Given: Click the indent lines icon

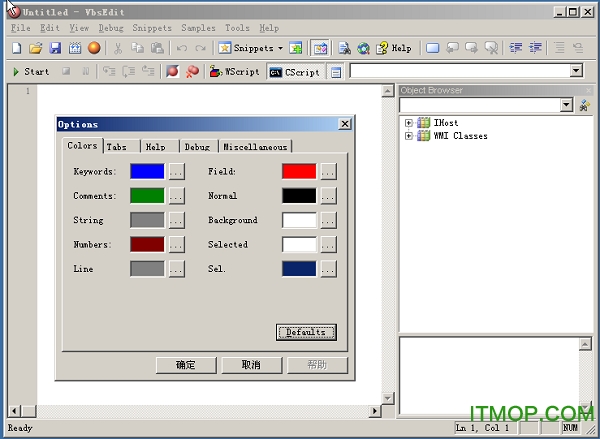Looking at the screenshot, I should [x=535, y=48].
